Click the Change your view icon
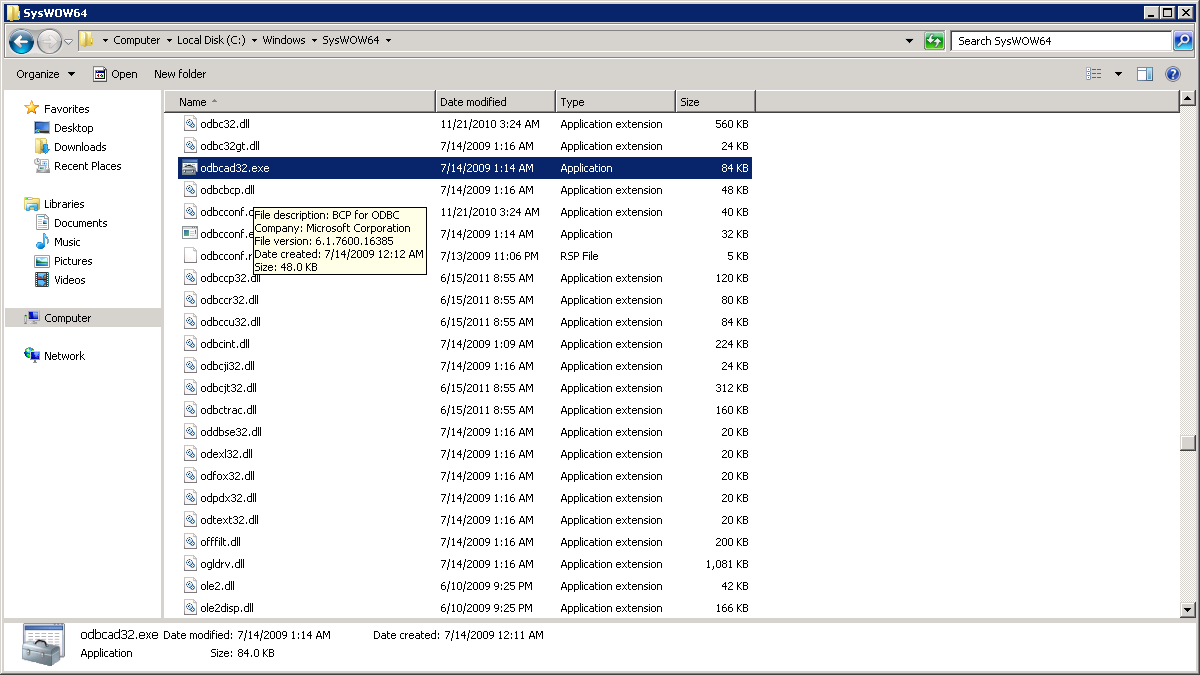Image resolution: width=1200 pixels, height=675 pixels. coord(1094,74)
